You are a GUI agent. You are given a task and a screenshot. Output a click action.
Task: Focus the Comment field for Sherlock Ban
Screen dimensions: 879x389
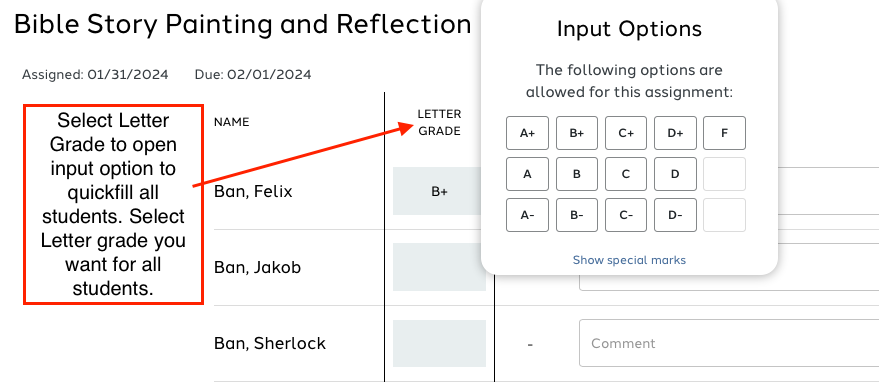[x=729, y=343]
